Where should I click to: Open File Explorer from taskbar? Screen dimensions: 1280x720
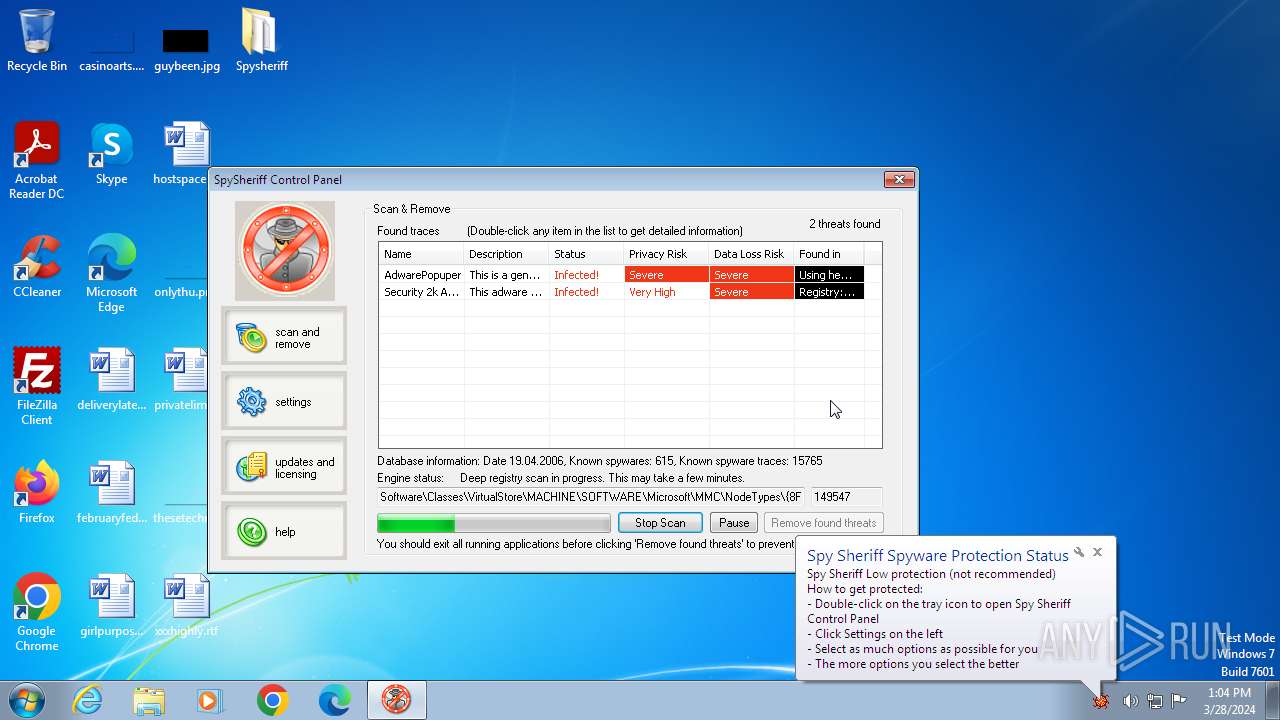click(149, 700)
